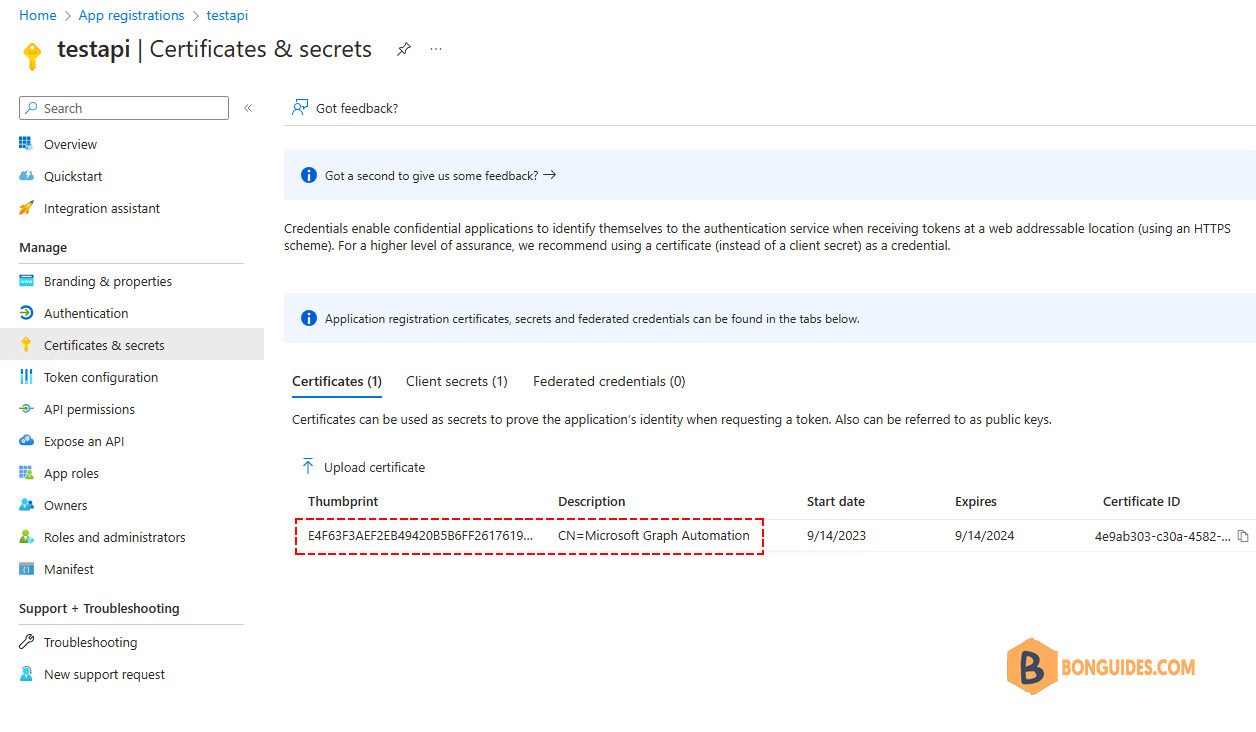Switch to the Certificates (1) tab
Screen dimensions: 1256x732
pyautogui.click(x=337, y=381)
